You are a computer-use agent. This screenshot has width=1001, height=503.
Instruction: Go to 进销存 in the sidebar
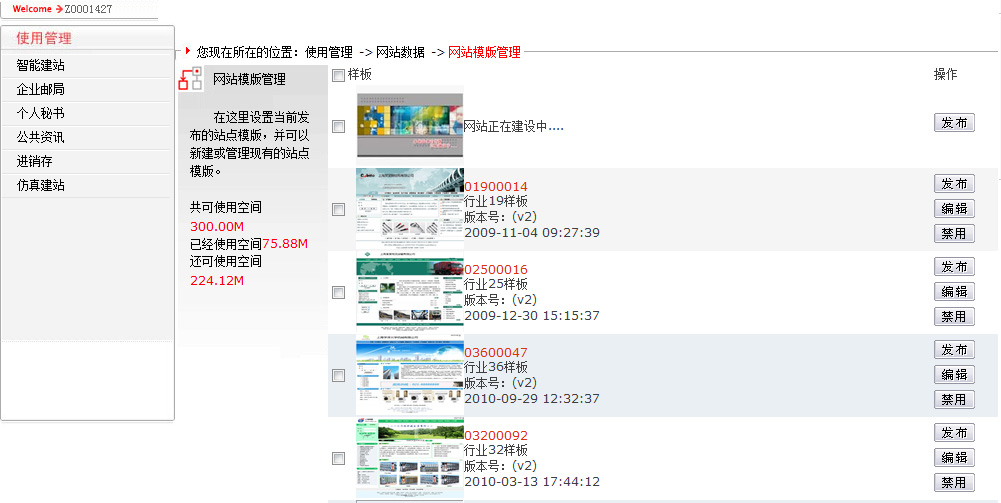(x=34, y=161)
